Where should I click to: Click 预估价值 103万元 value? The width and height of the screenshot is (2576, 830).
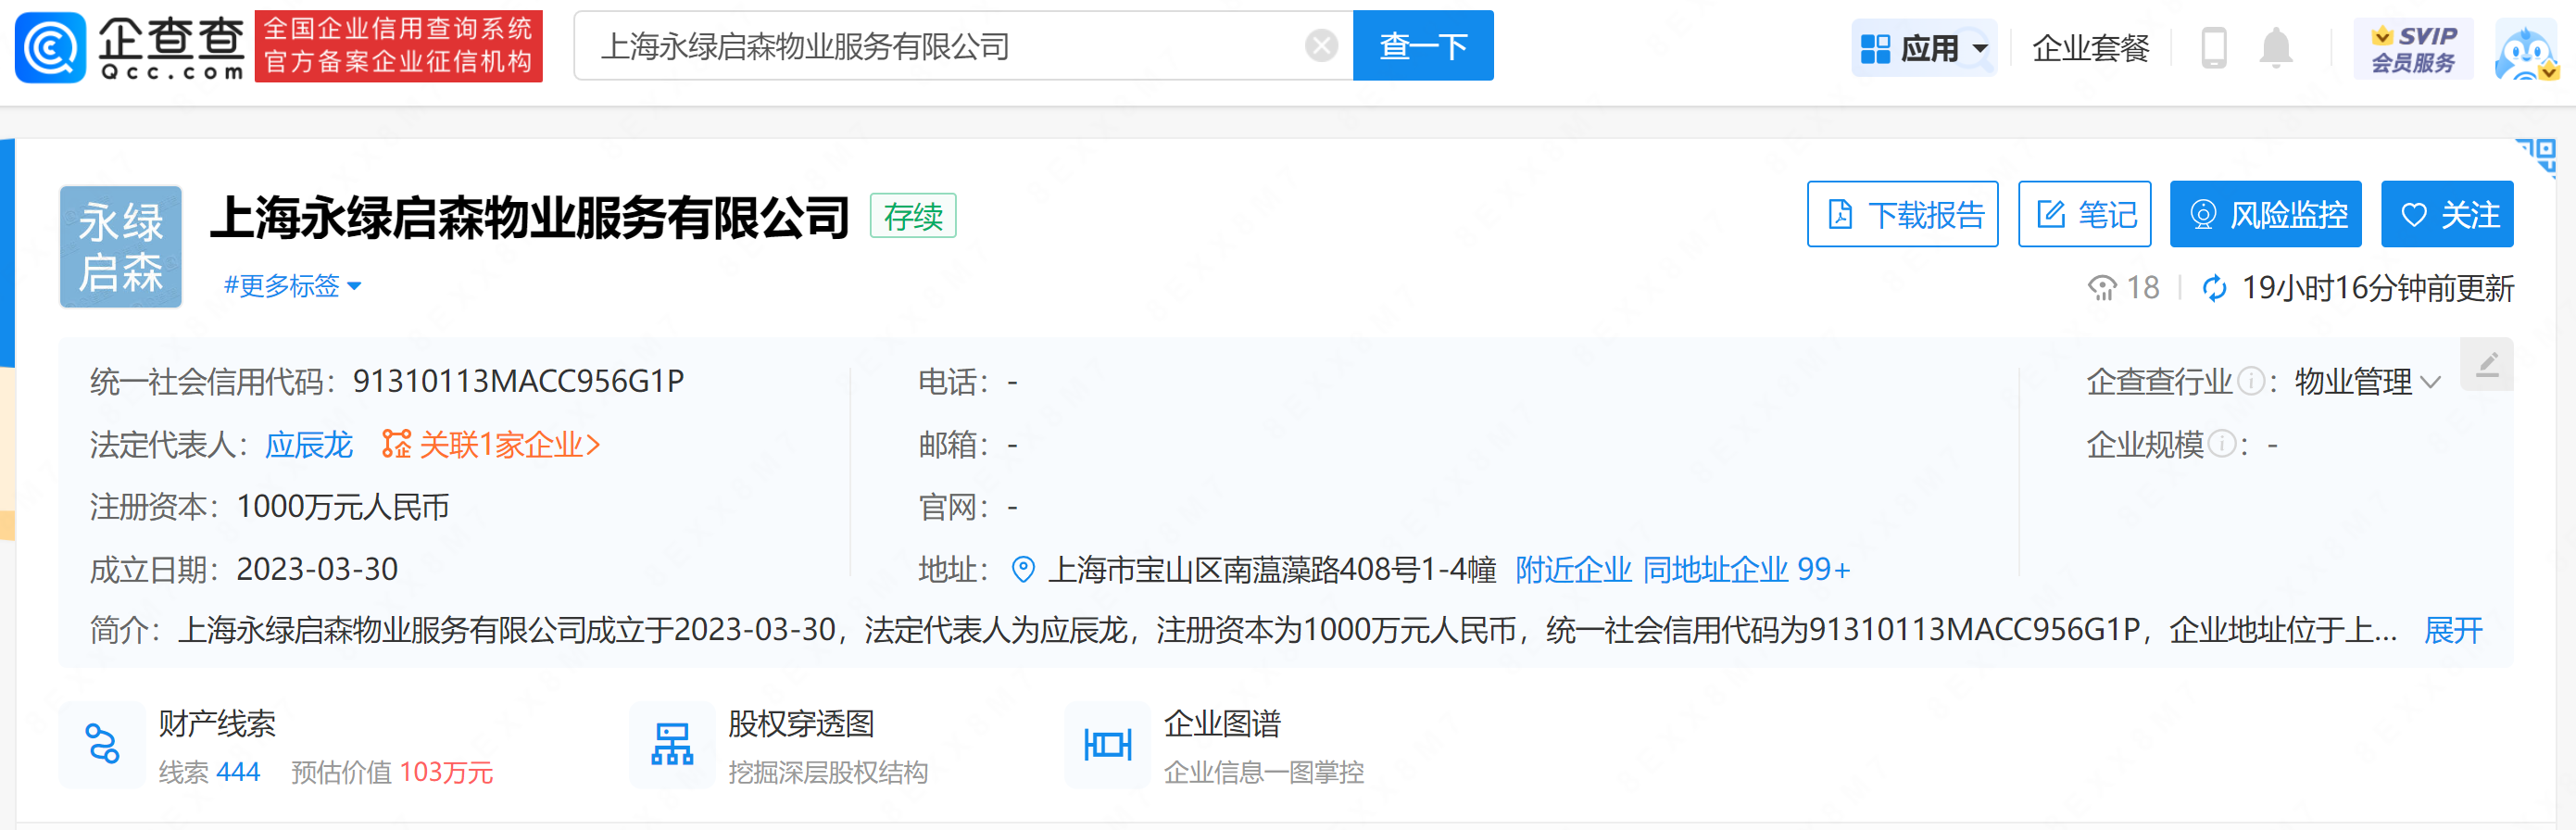tap(392, 772)
